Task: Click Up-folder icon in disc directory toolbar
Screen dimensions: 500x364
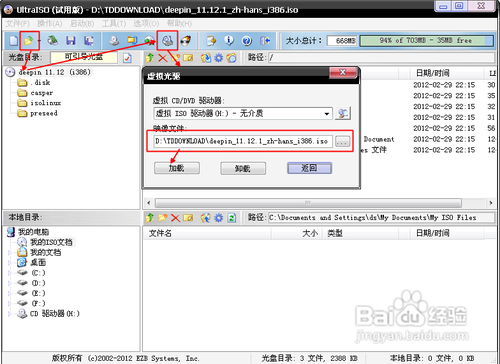Action: (x=150, y=58)
